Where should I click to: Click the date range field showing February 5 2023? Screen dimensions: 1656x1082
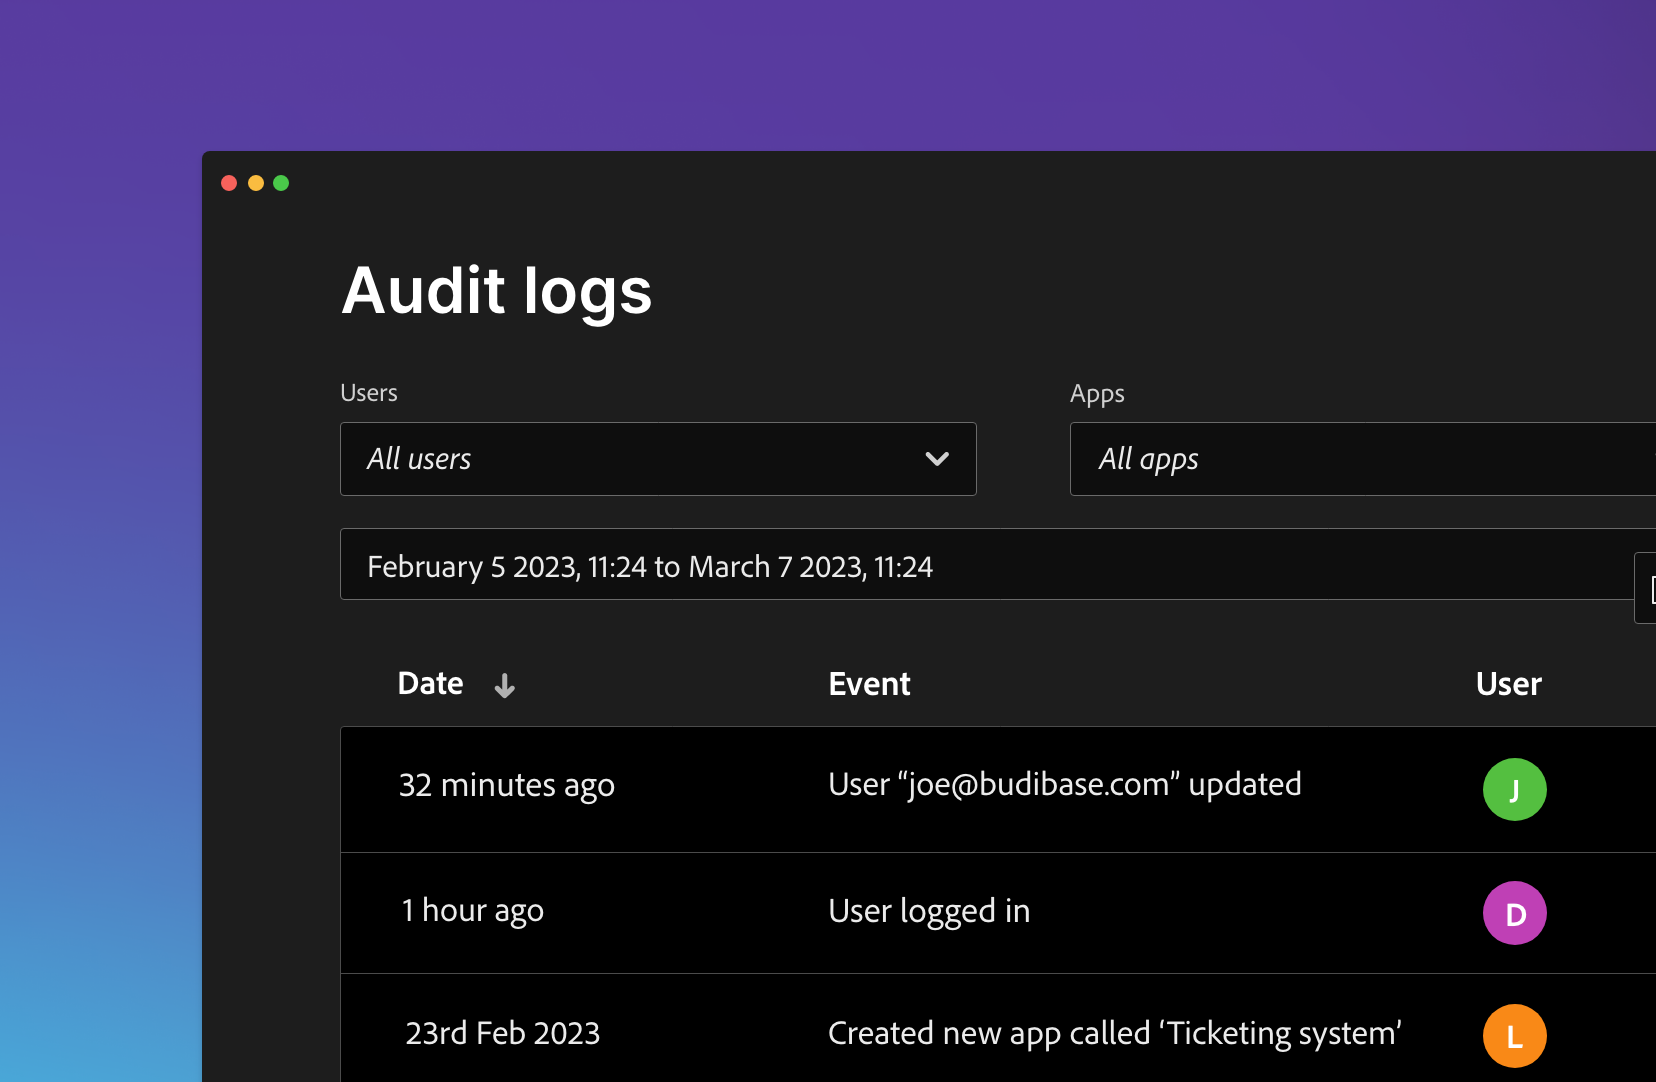coord(649,565)
